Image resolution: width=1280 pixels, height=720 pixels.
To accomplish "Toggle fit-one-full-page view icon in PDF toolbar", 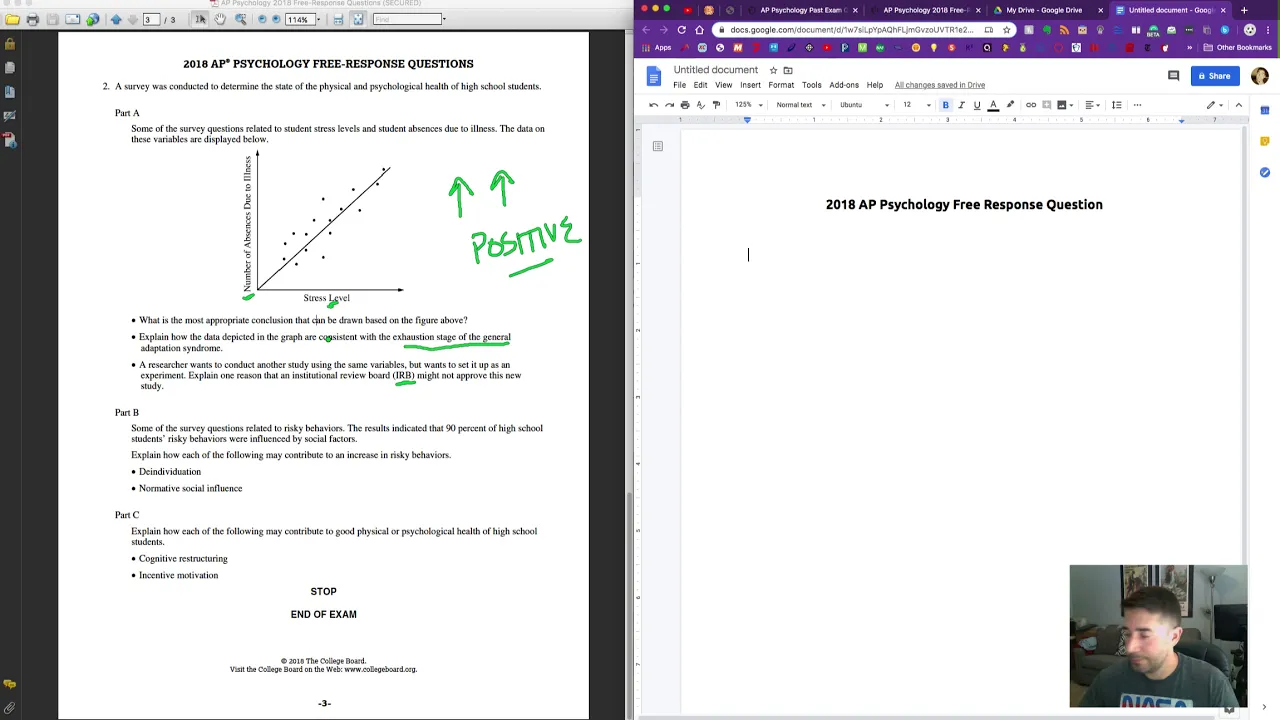I will (x=358, y=19).
